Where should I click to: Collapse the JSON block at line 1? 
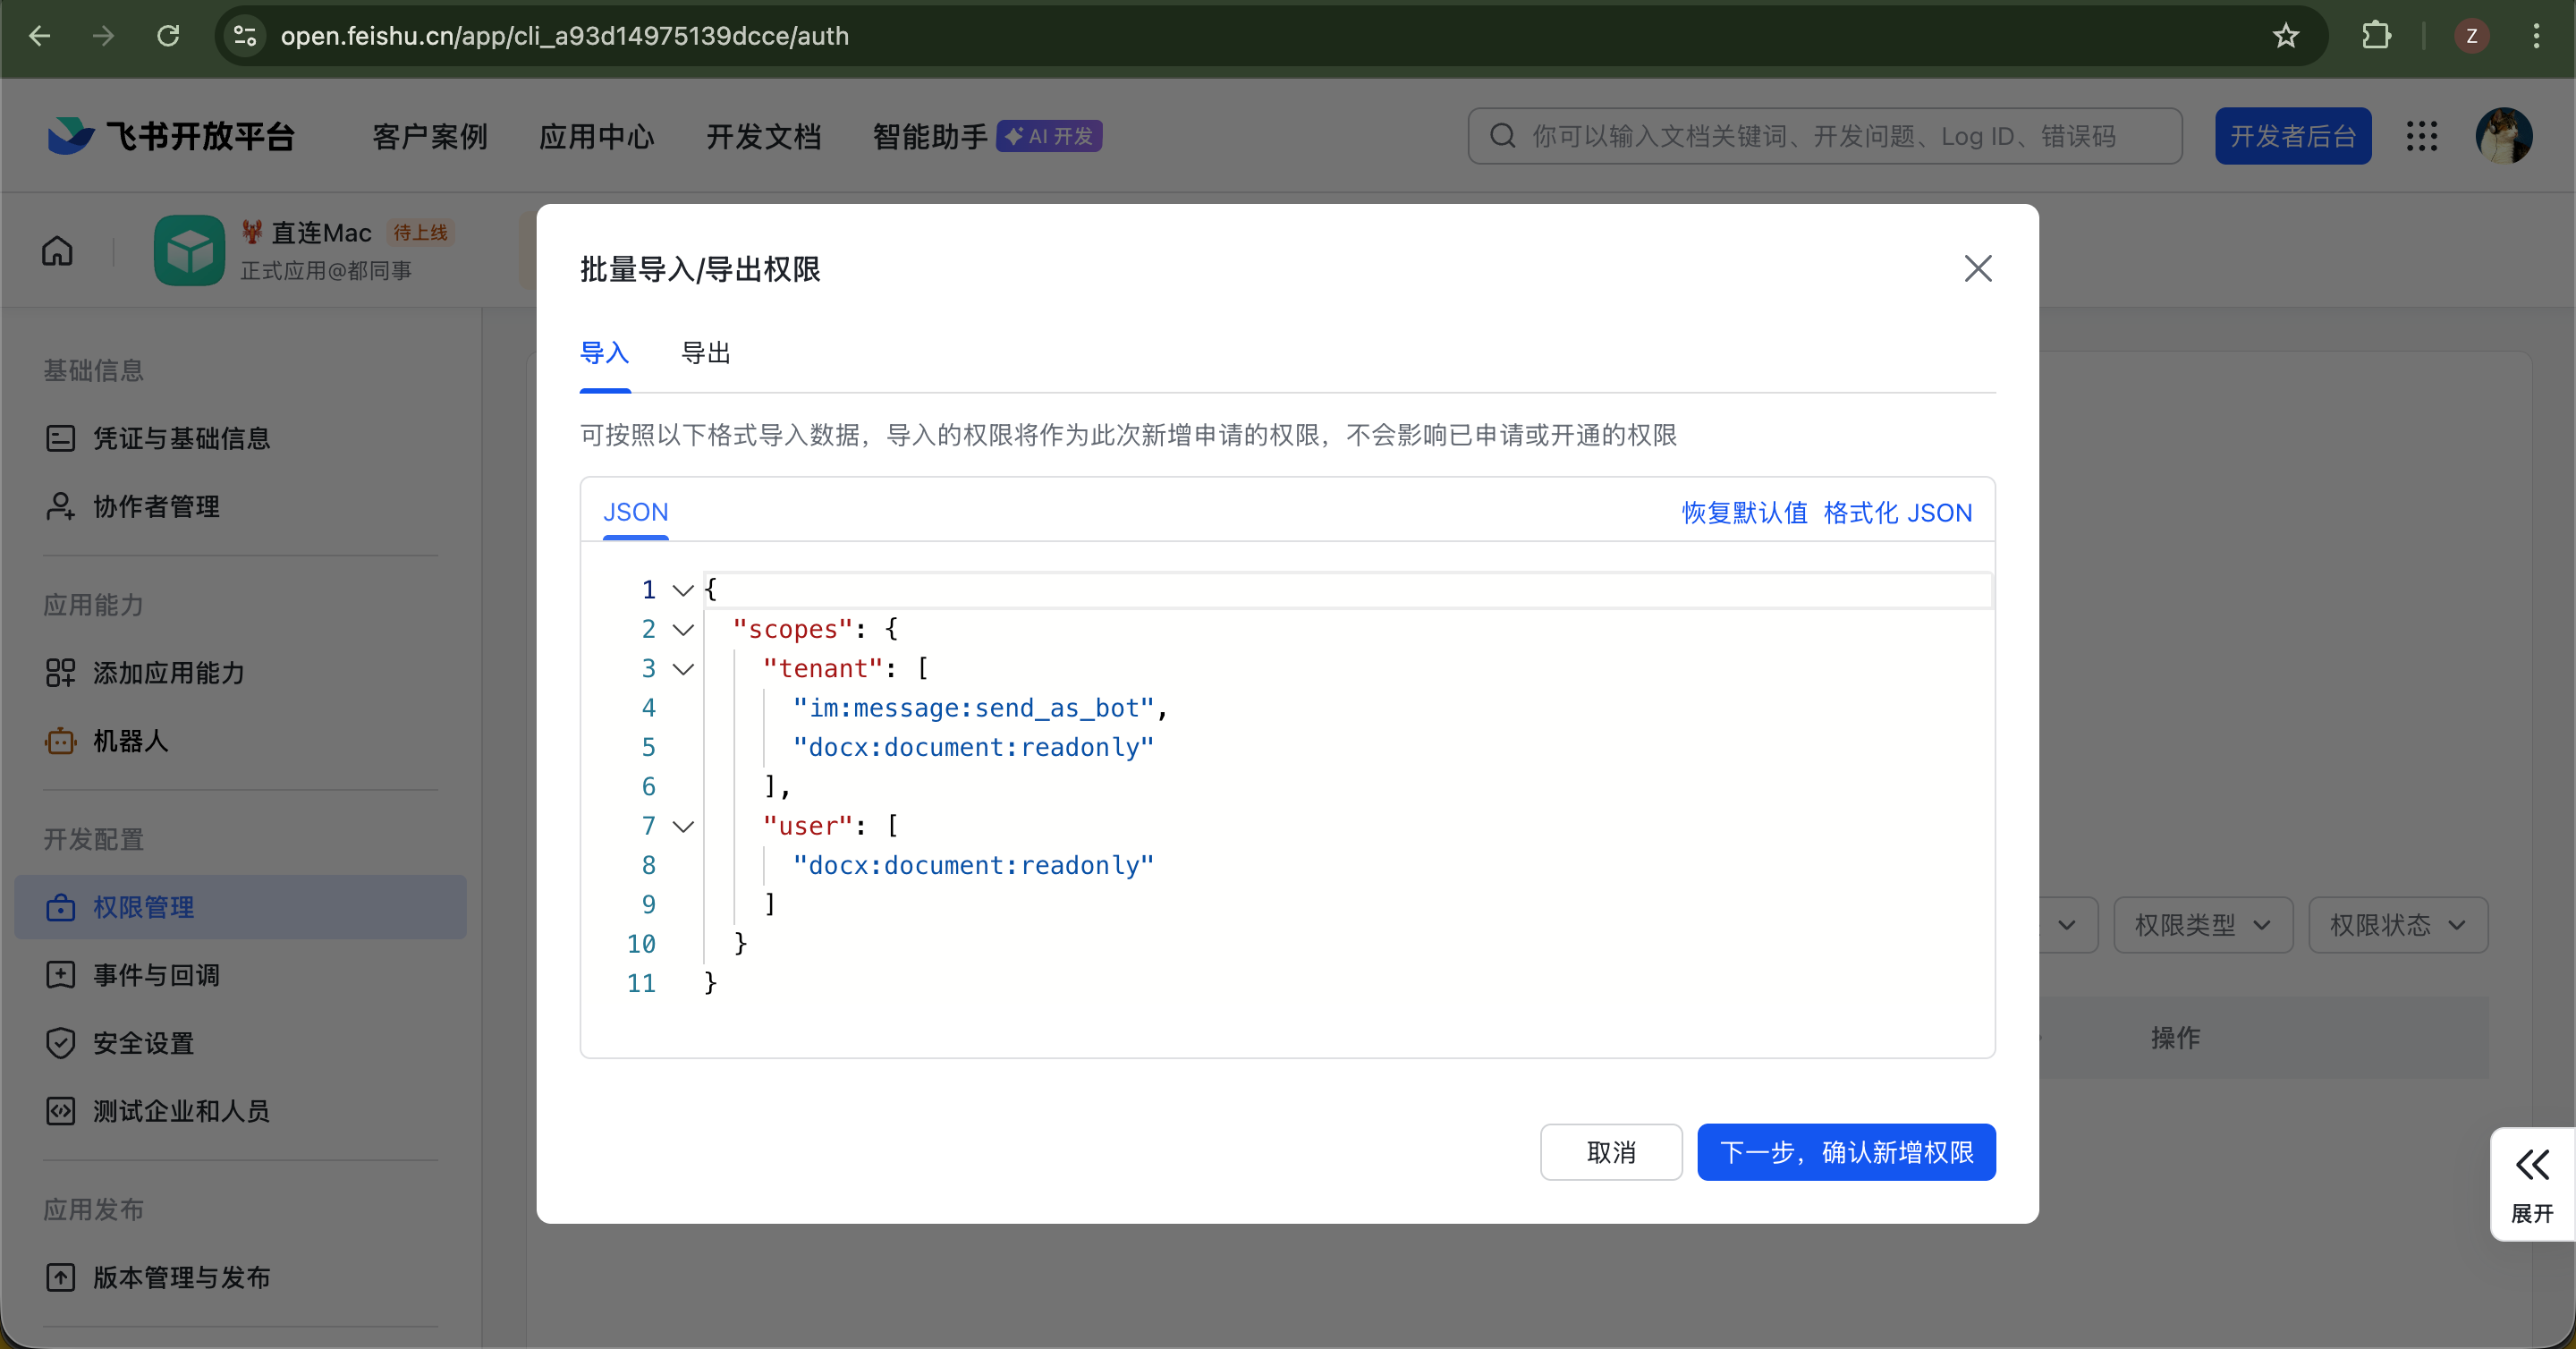[x=683, y=590]
